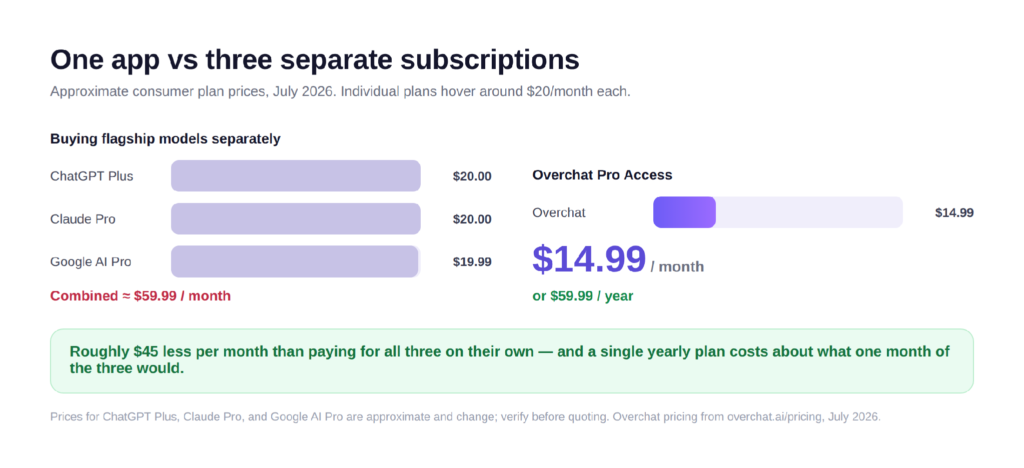
Task: Click the red Combined $59.99 per month text
Action: [x=140, y=296]
